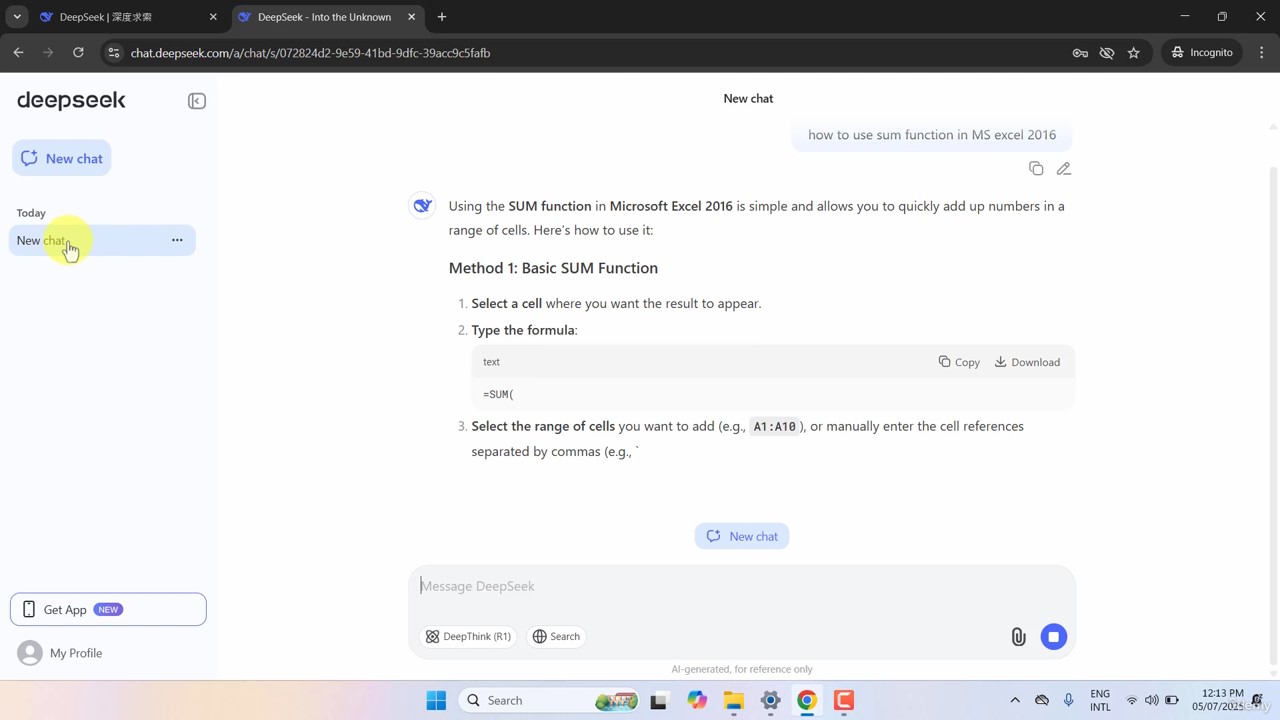Viewport: 1280px width, 720px height.
Task: Open a new browser tab
Action: (442, 17)
